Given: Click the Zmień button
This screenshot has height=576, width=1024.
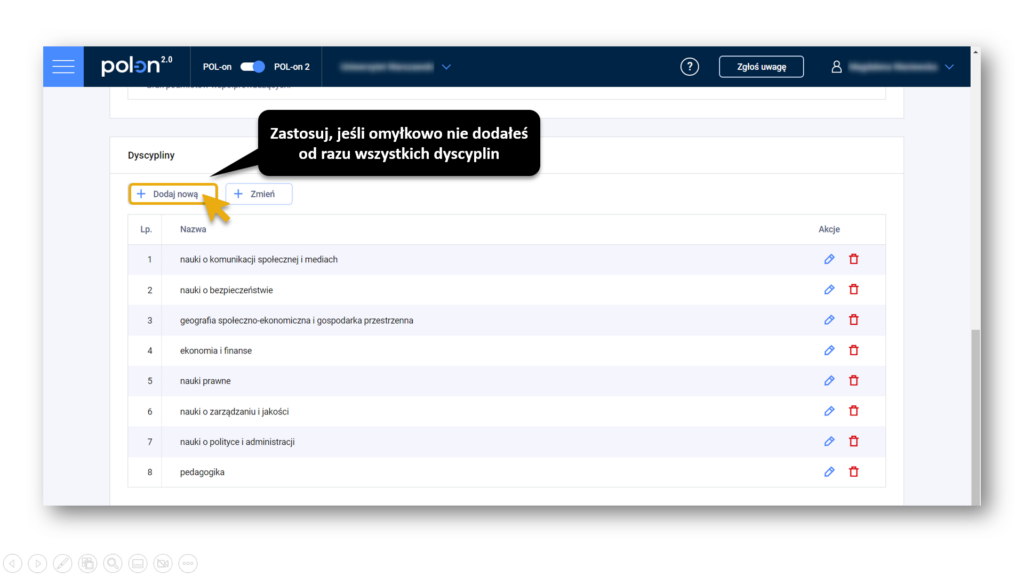Looking at the screenshot, I should point(259,194).
